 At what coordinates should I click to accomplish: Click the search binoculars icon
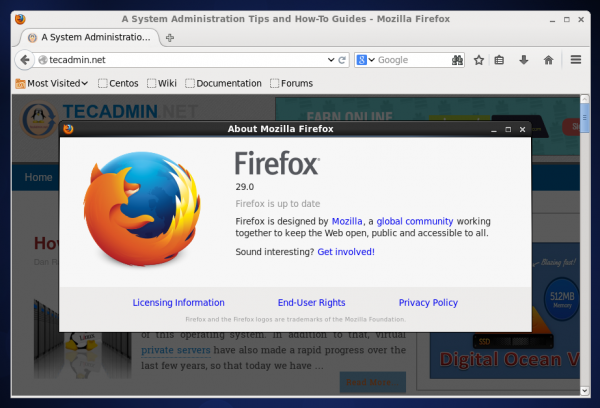(458, 60)
